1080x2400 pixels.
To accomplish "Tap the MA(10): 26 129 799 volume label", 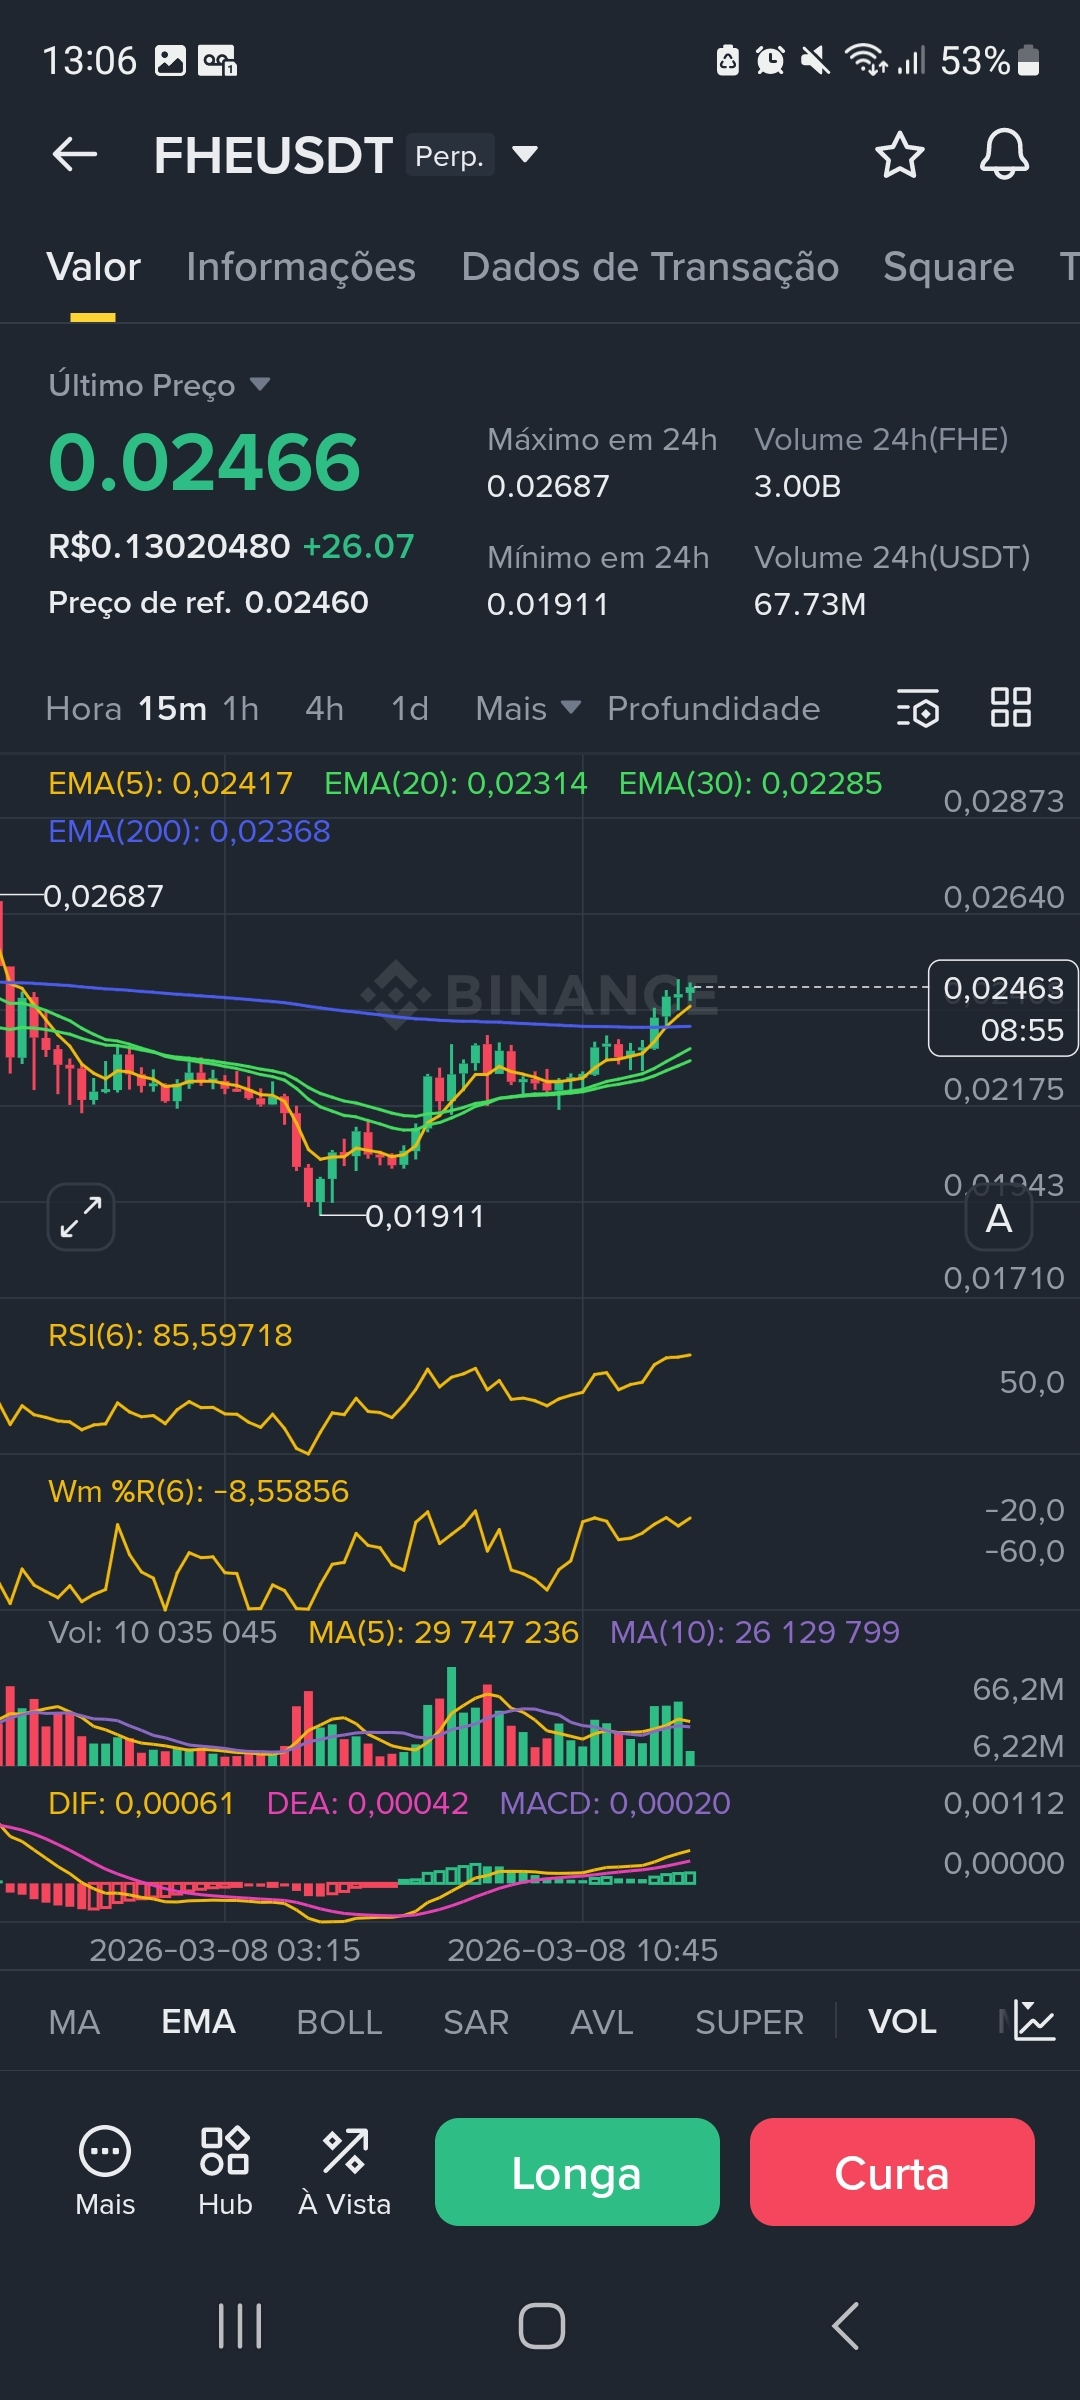I will [755, 1632].
